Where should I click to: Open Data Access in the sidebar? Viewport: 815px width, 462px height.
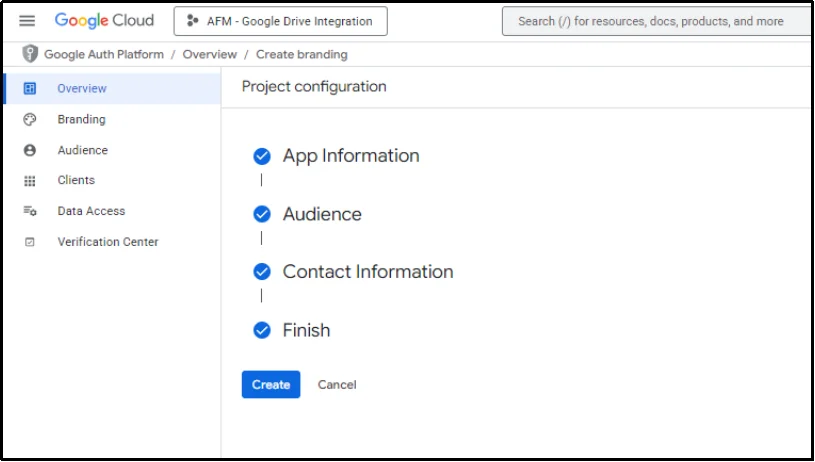click(x=113, y=211)
